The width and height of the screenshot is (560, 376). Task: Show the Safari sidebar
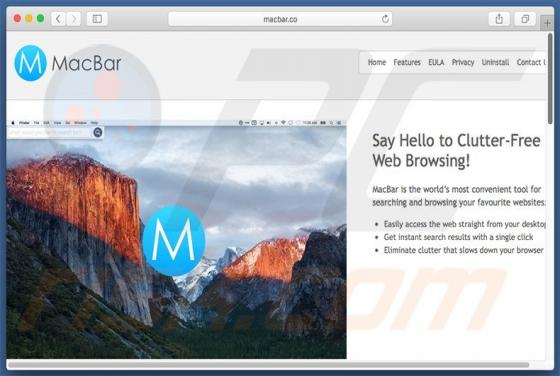(97, 19)
